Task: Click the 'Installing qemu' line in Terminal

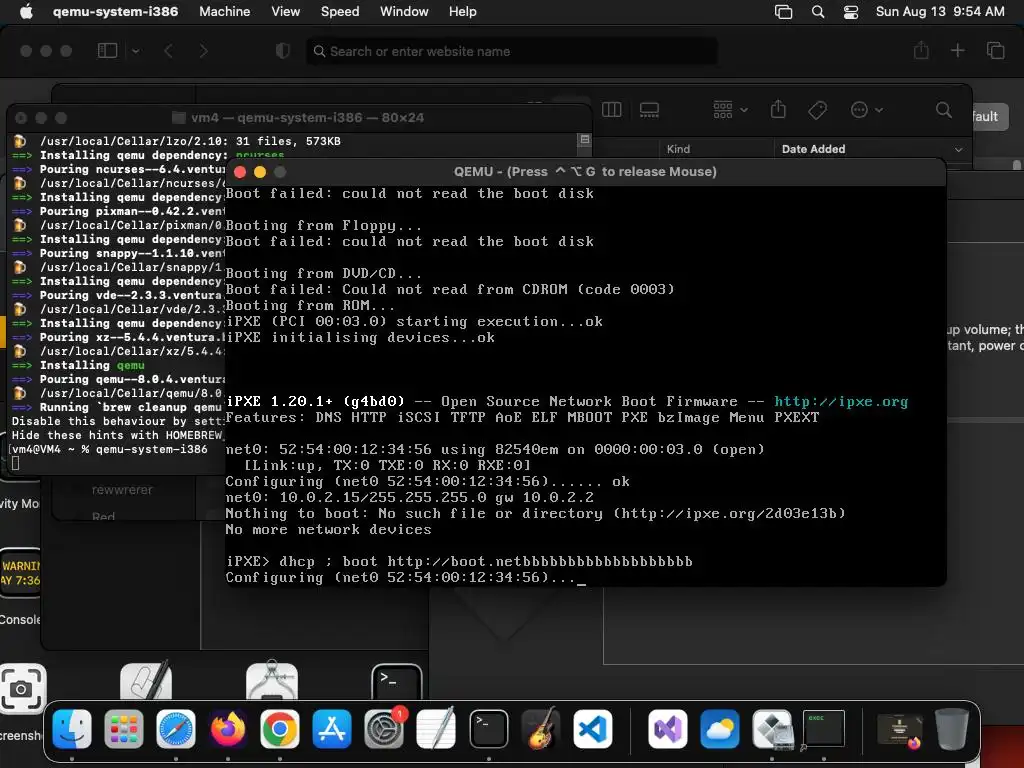Action: (x=77, y=365)
